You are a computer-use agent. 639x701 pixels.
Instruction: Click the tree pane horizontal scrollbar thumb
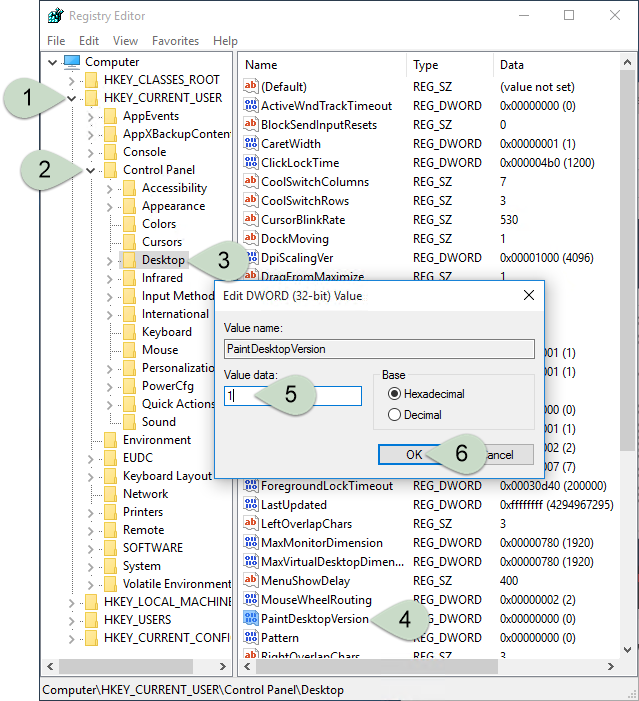(x=126, y=667)
